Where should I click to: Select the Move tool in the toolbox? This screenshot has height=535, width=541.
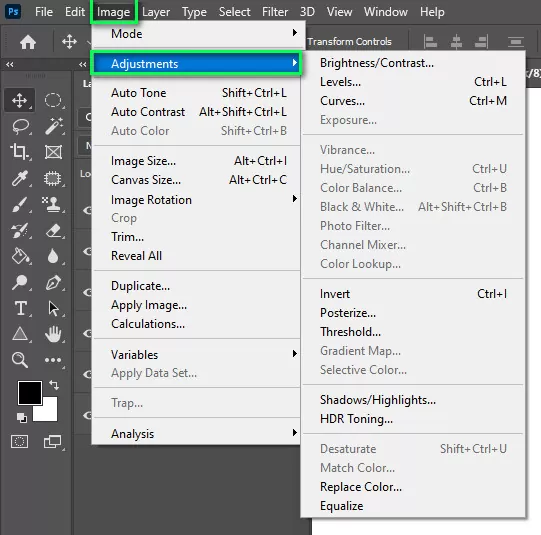click(x=19, y=100)
